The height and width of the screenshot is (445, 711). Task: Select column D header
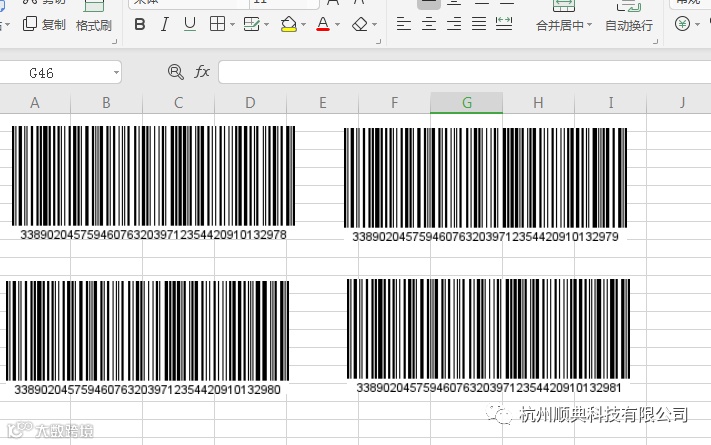pyautogui.click(x=250, y=103)
